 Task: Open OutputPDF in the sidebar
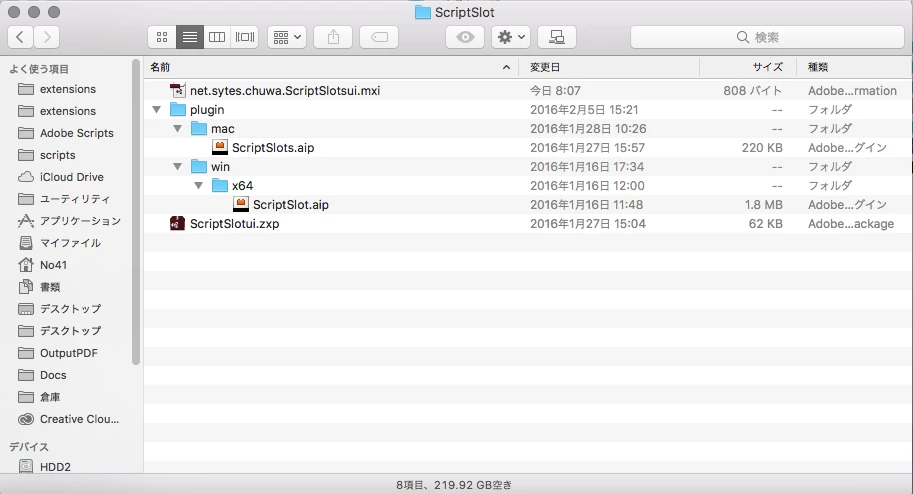coord(68,353)
